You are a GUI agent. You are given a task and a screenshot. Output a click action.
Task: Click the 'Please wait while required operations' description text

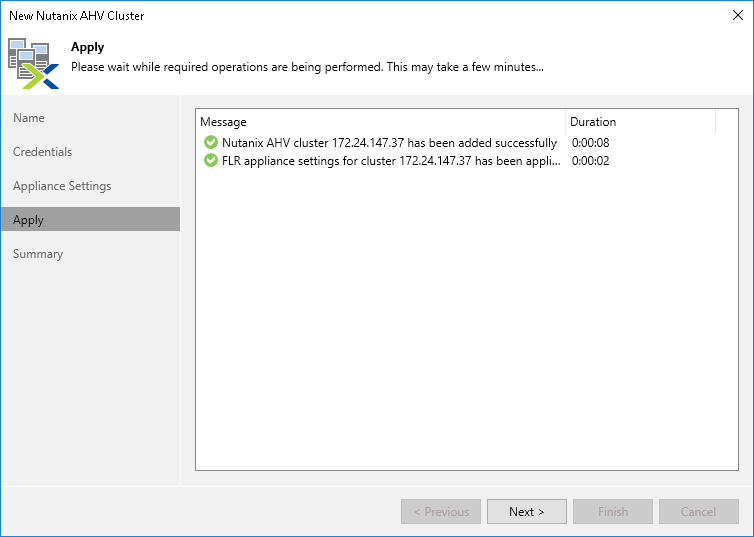pyautogui.click(x=307, y=67)
